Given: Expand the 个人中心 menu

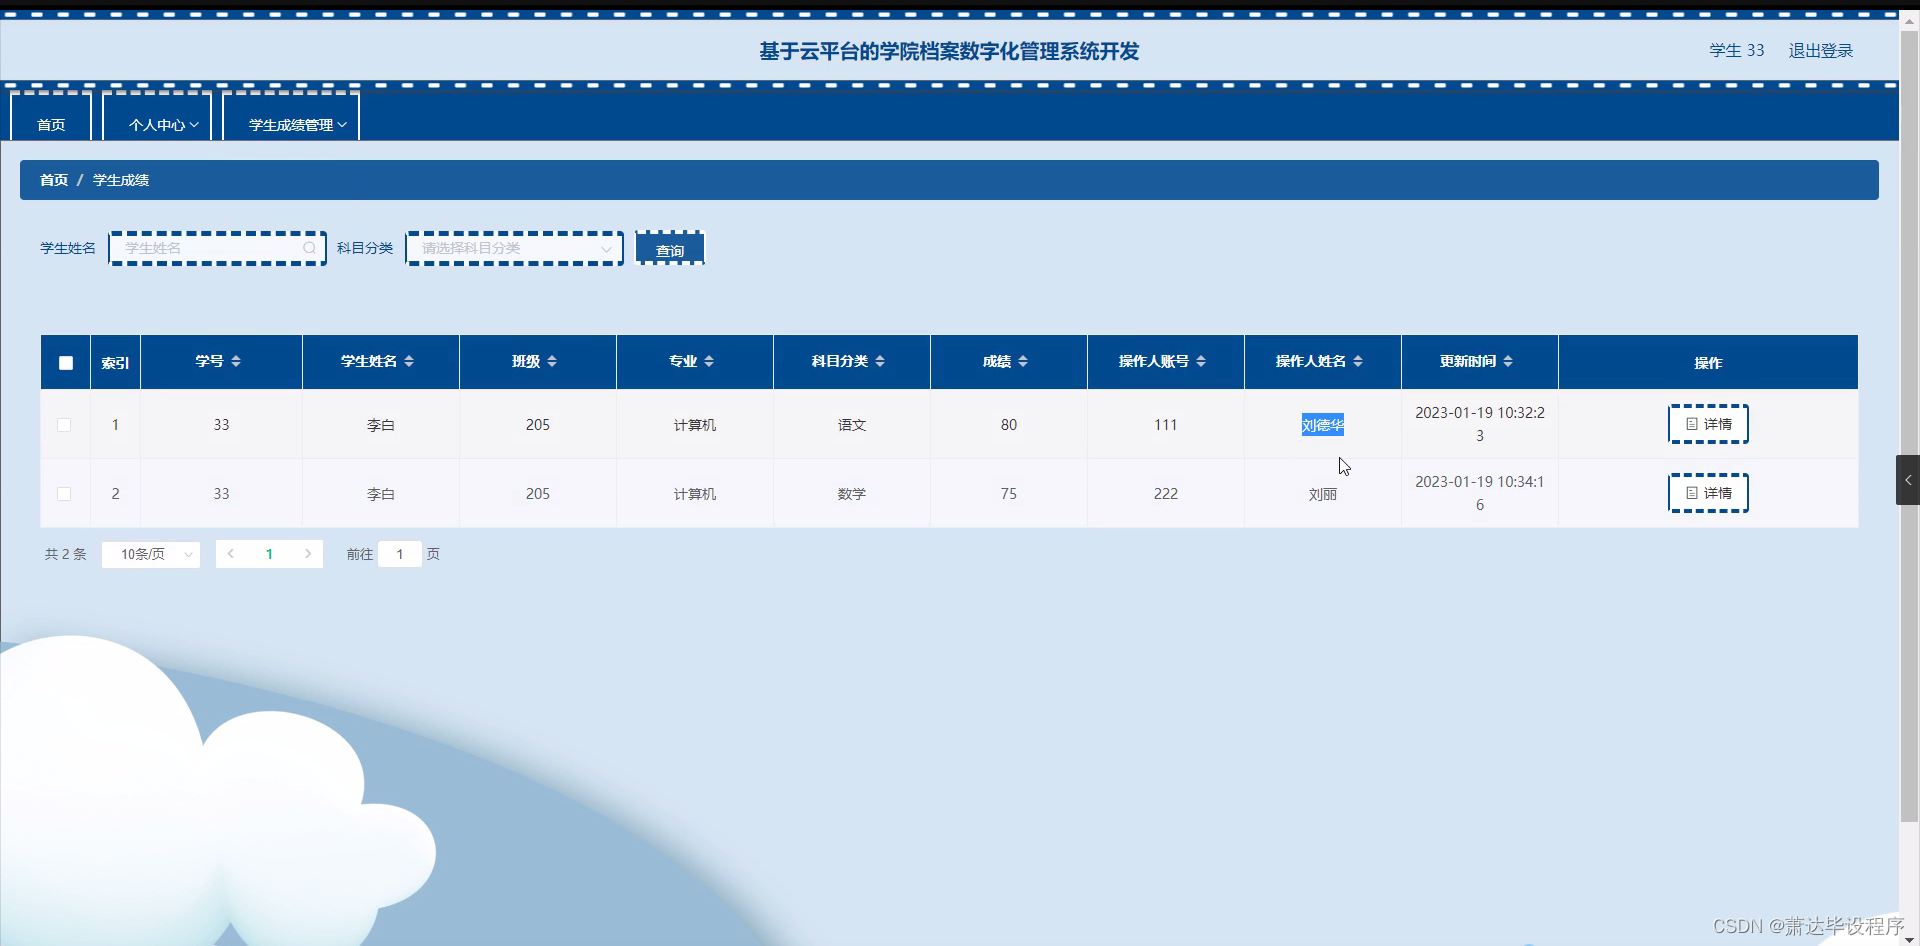Looking at the screenshot, I should coord(157,119).
